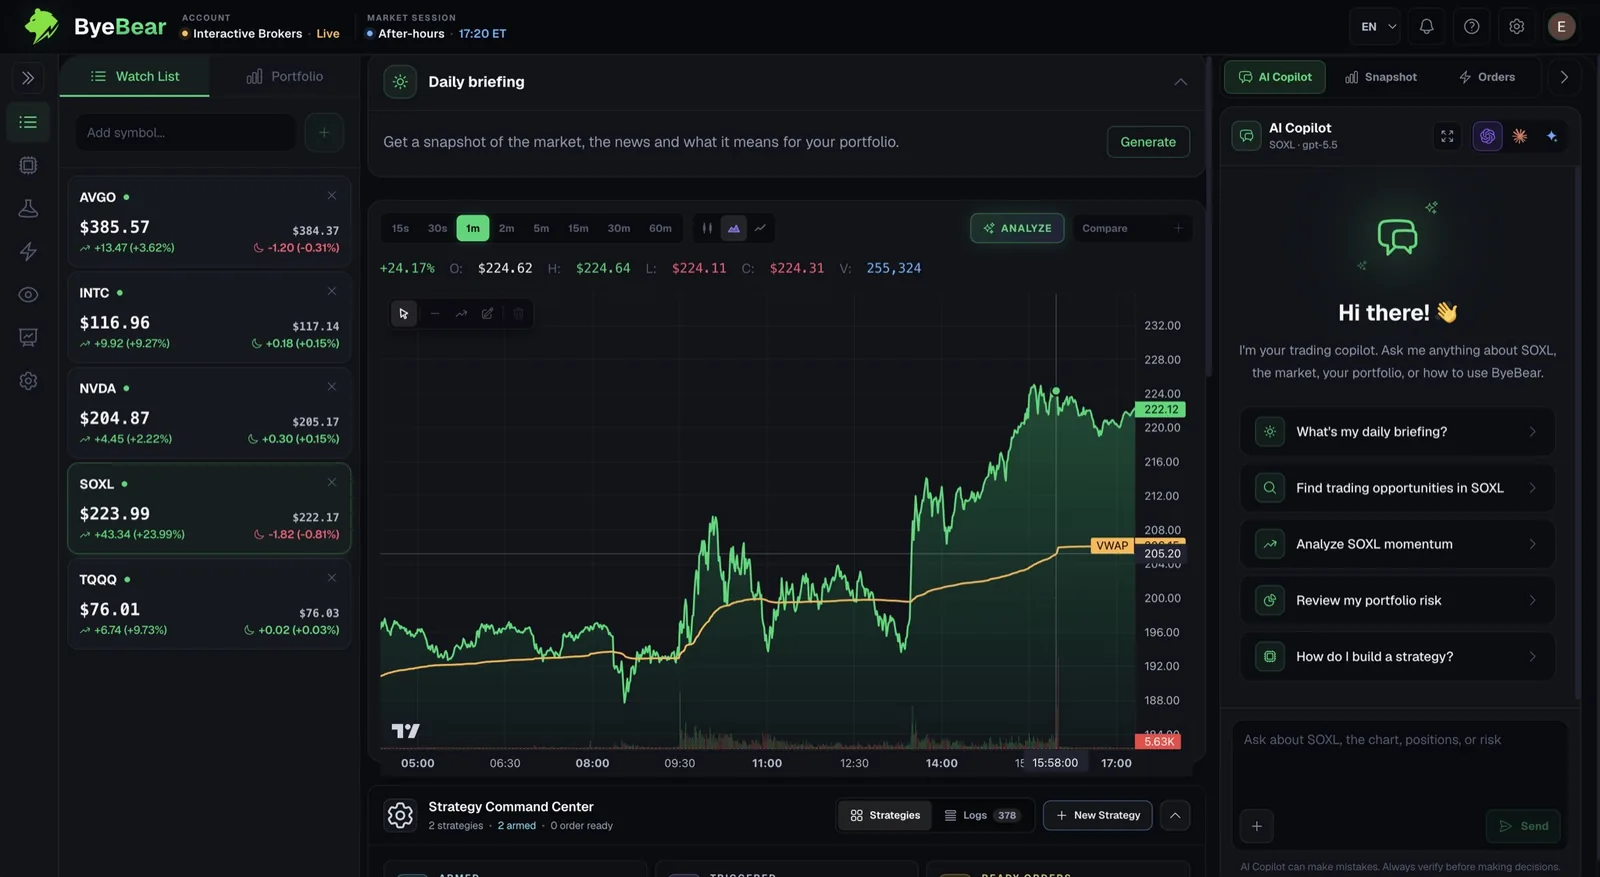Remove AVGO from the watch list
1600x877 pixels.
point(332,195)
